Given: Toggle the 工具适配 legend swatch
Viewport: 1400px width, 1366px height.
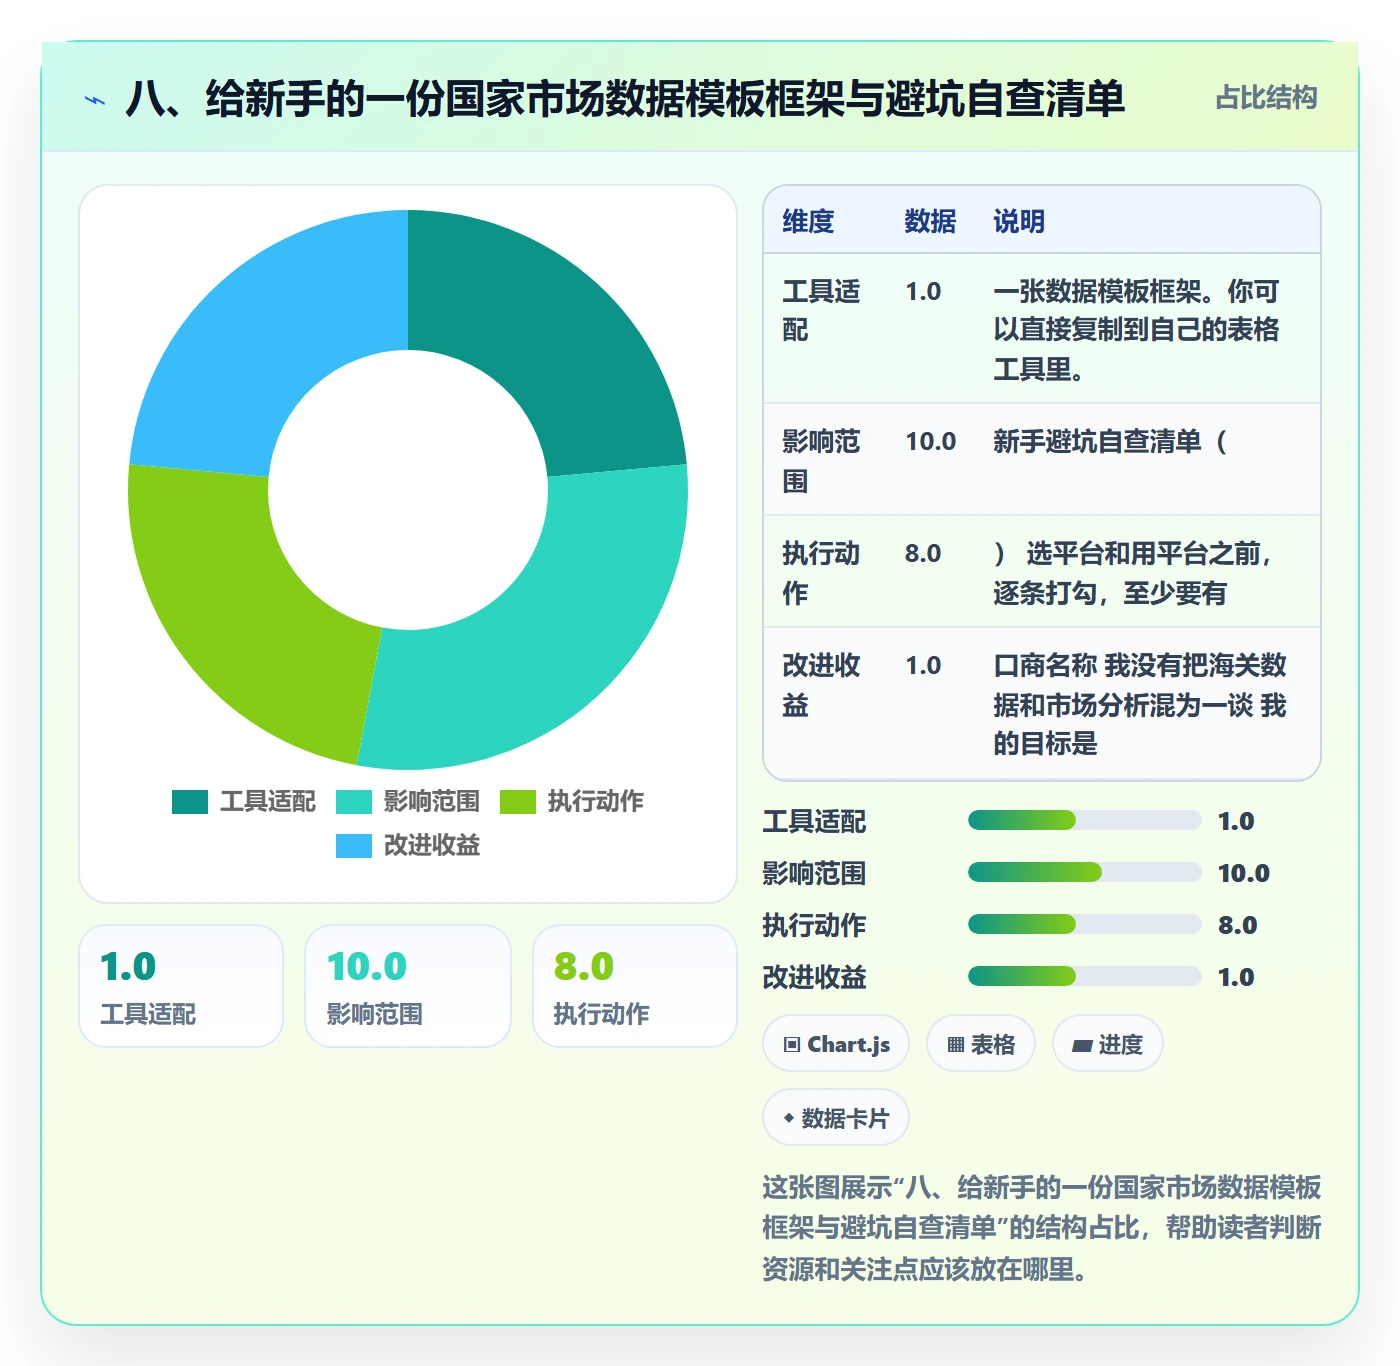Looking at the screenshot, I should pos(190,801).
